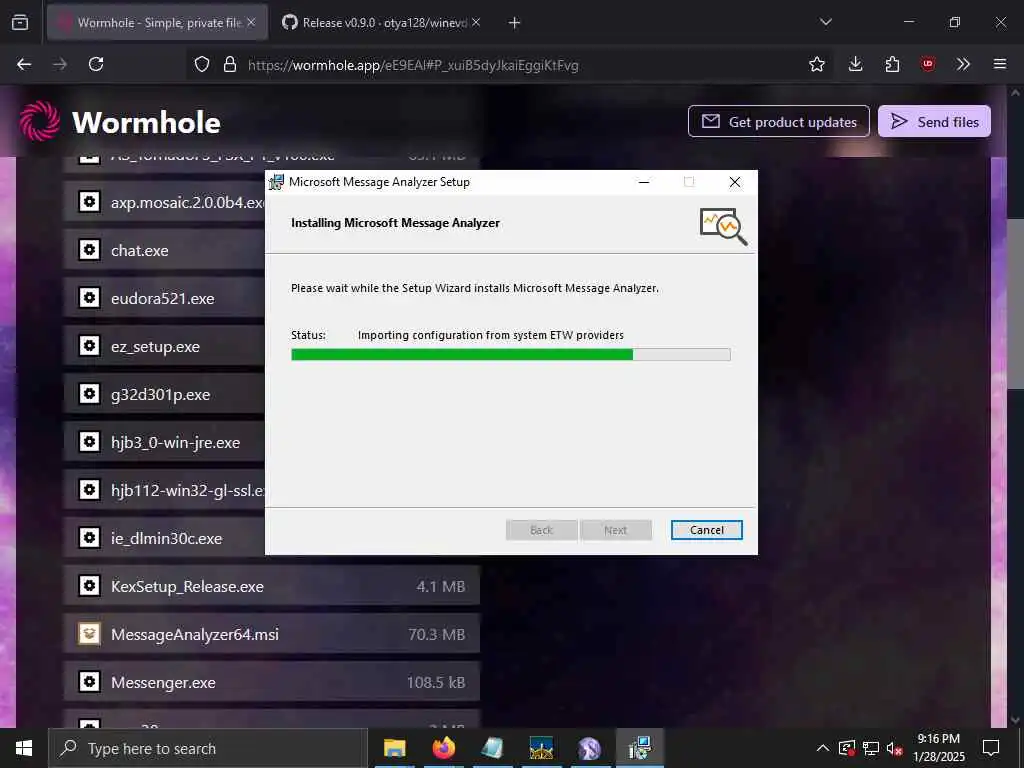Viewport: 1024px width, 768px height.
Task: Click the Send files button
Action: point(934,121)
